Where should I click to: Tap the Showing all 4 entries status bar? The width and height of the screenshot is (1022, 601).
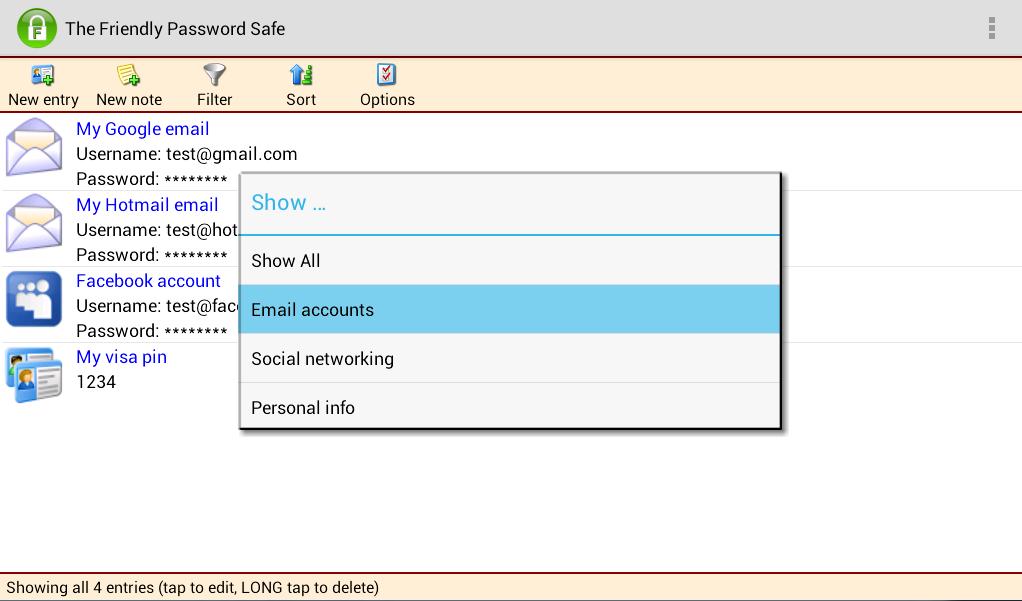click(511, 587)
